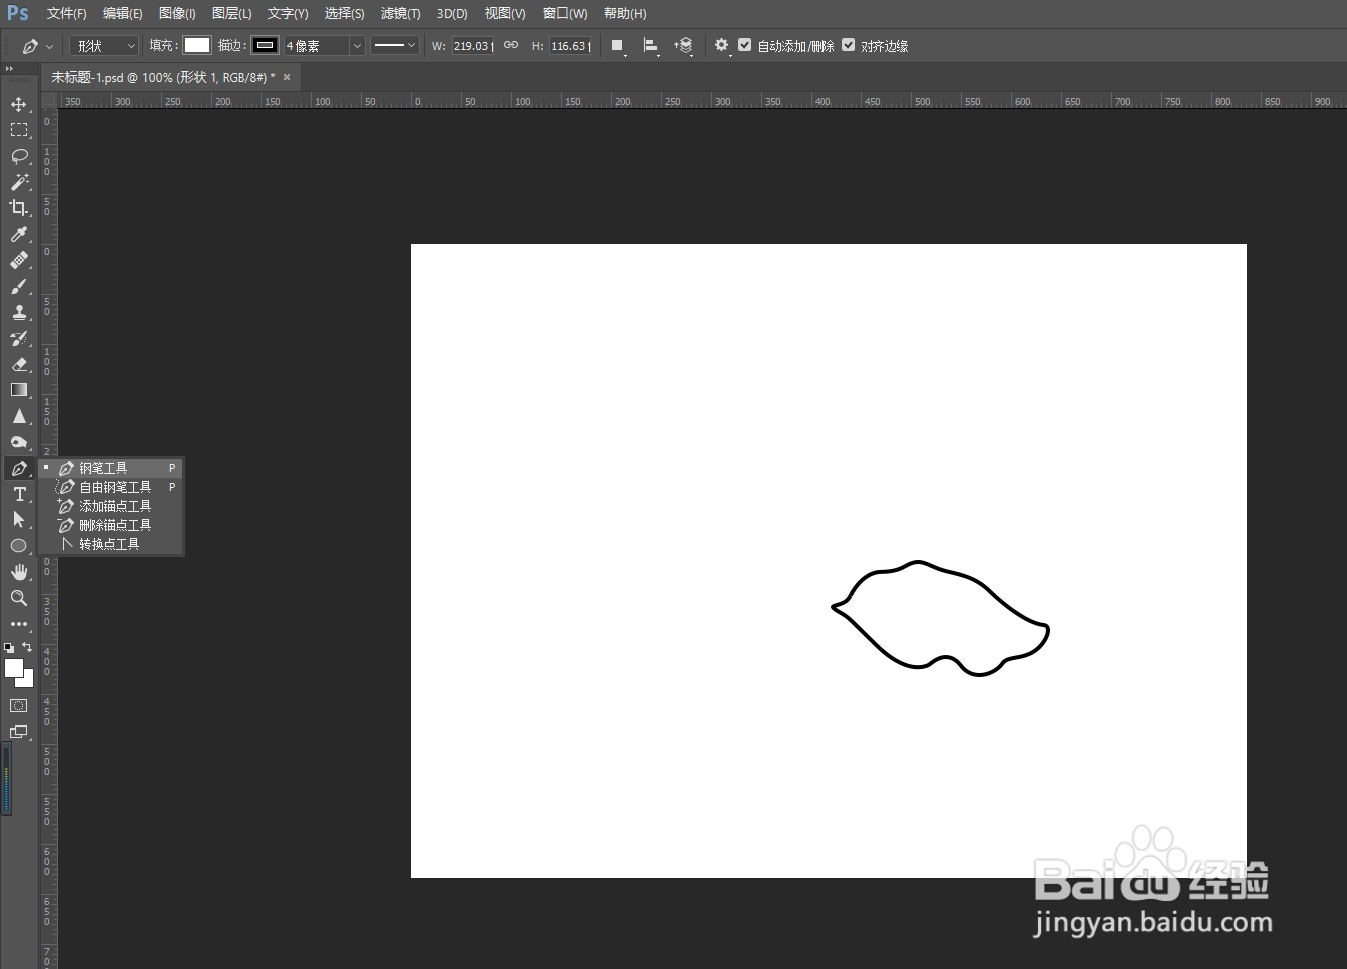Open the gear settings in options bar
The width and height of the screenshot is (1347, 969).
(722, 46)
